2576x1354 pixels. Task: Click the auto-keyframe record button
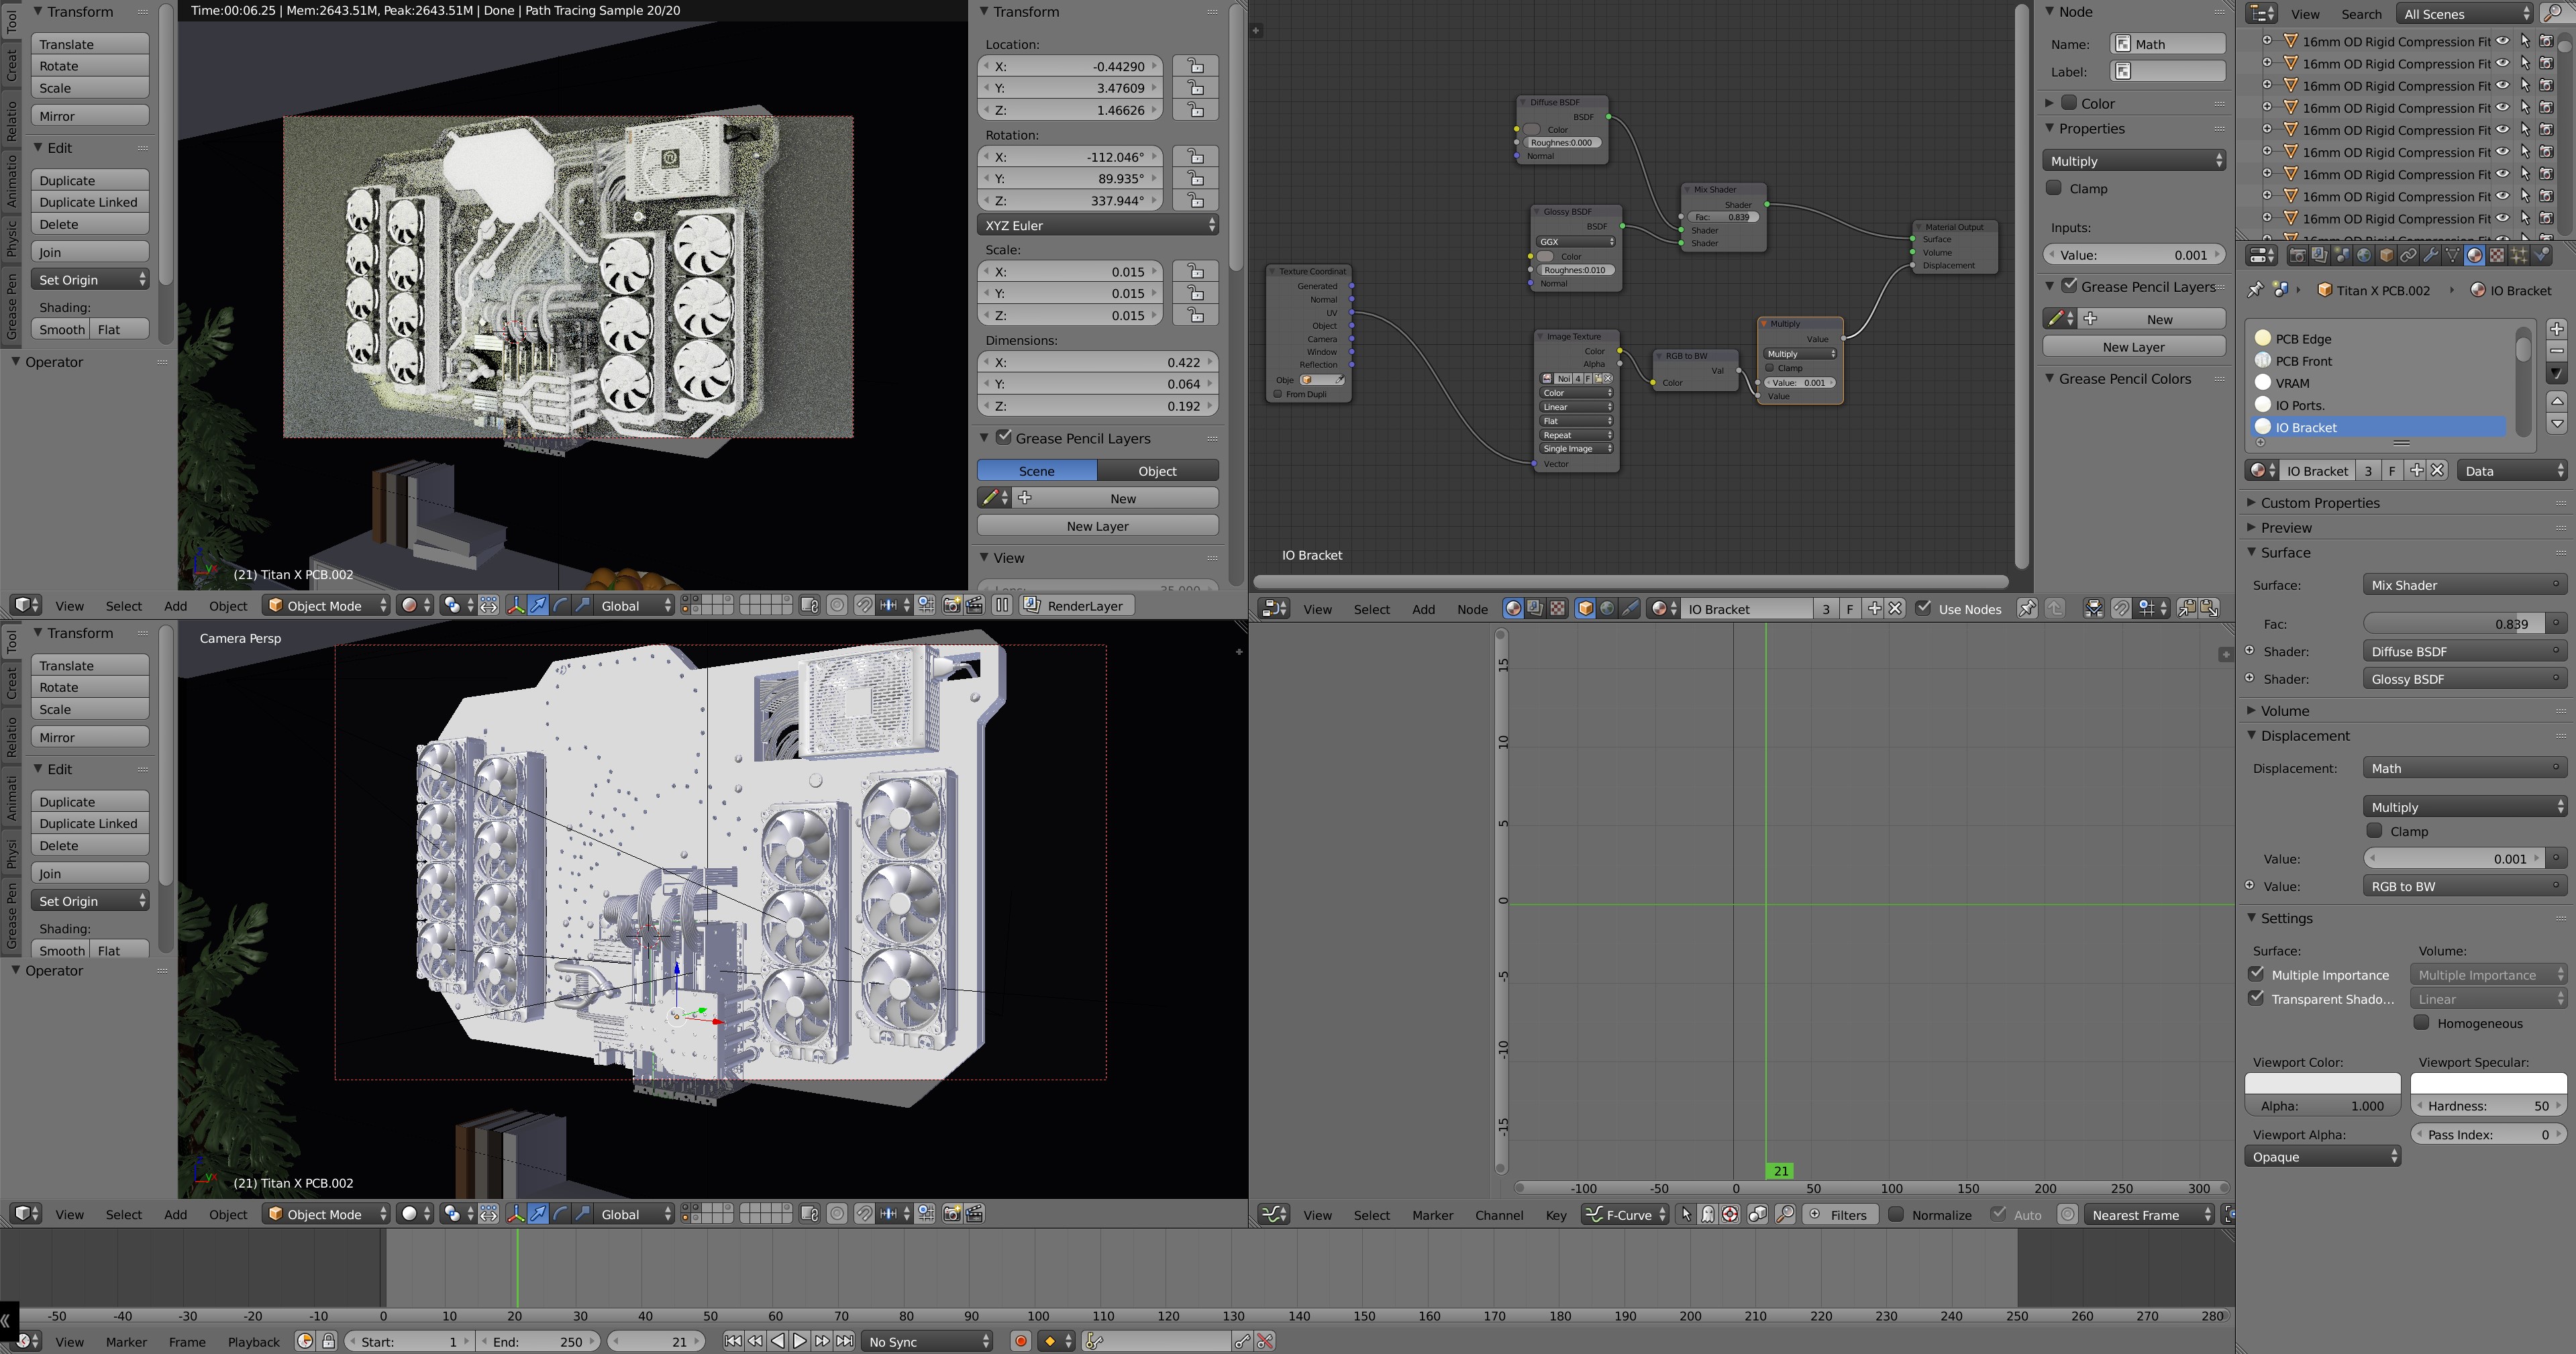(x=1020, y=1341)
